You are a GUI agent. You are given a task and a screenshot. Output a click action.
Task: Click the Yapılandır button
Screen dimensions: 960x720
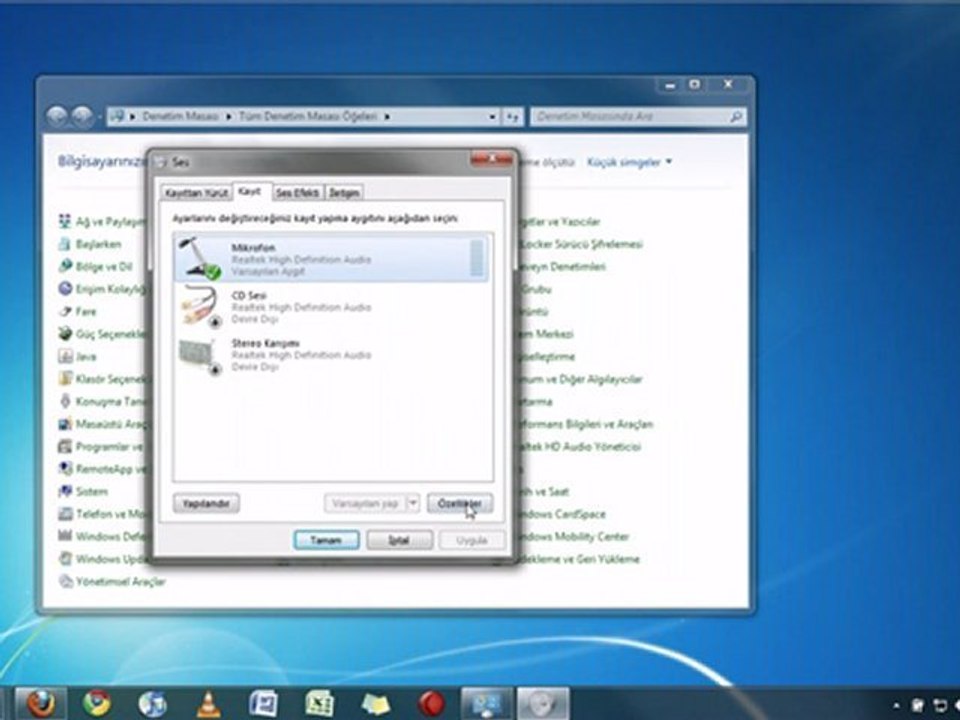[x=206, y=504]
